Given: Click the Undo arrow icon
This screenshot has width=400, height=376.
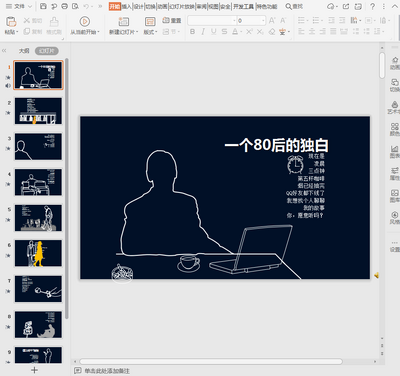Looking at the screenshot, I should 86,6.
